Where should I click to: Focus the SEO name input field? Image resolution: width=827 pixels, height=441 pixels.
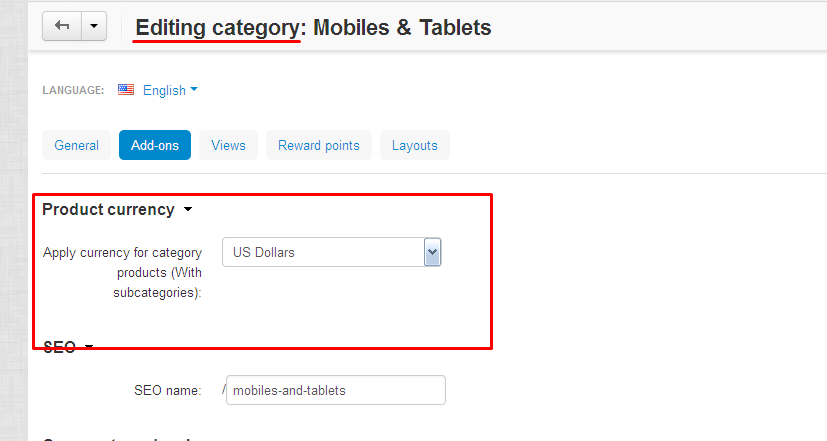point(336,390)
